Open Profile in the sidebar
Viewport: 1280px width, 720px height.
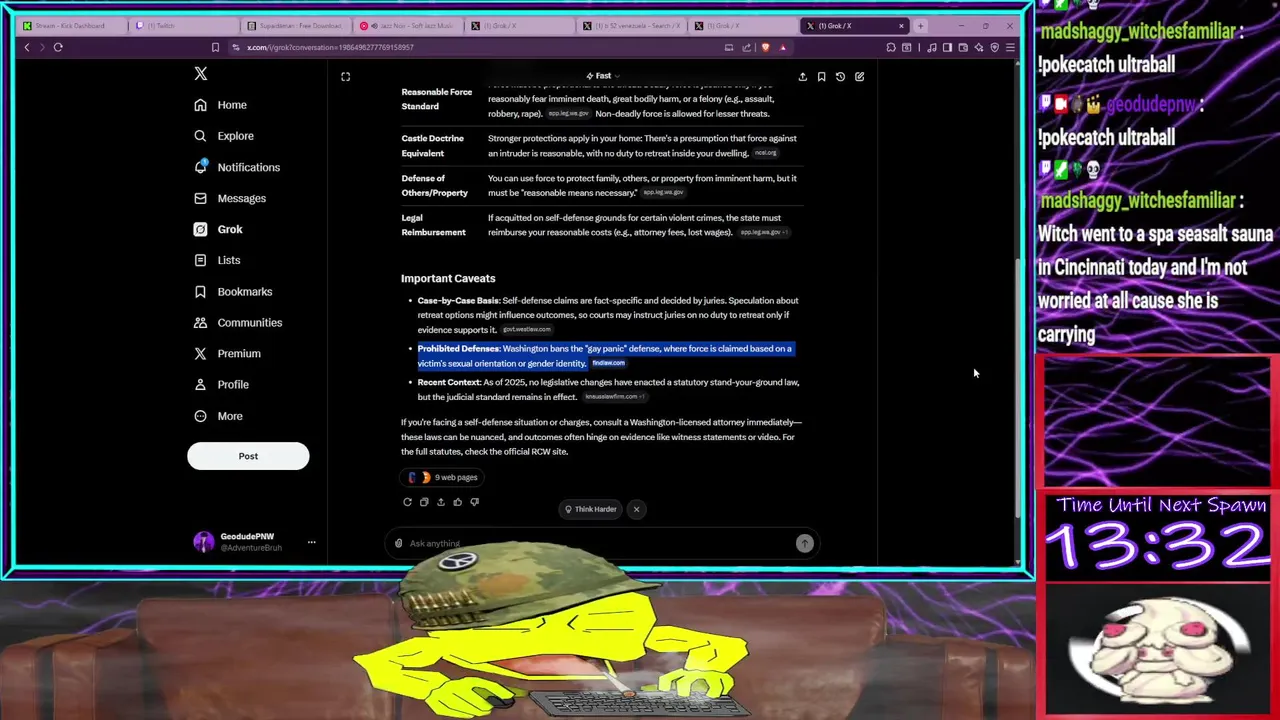(x=221, y=384)
